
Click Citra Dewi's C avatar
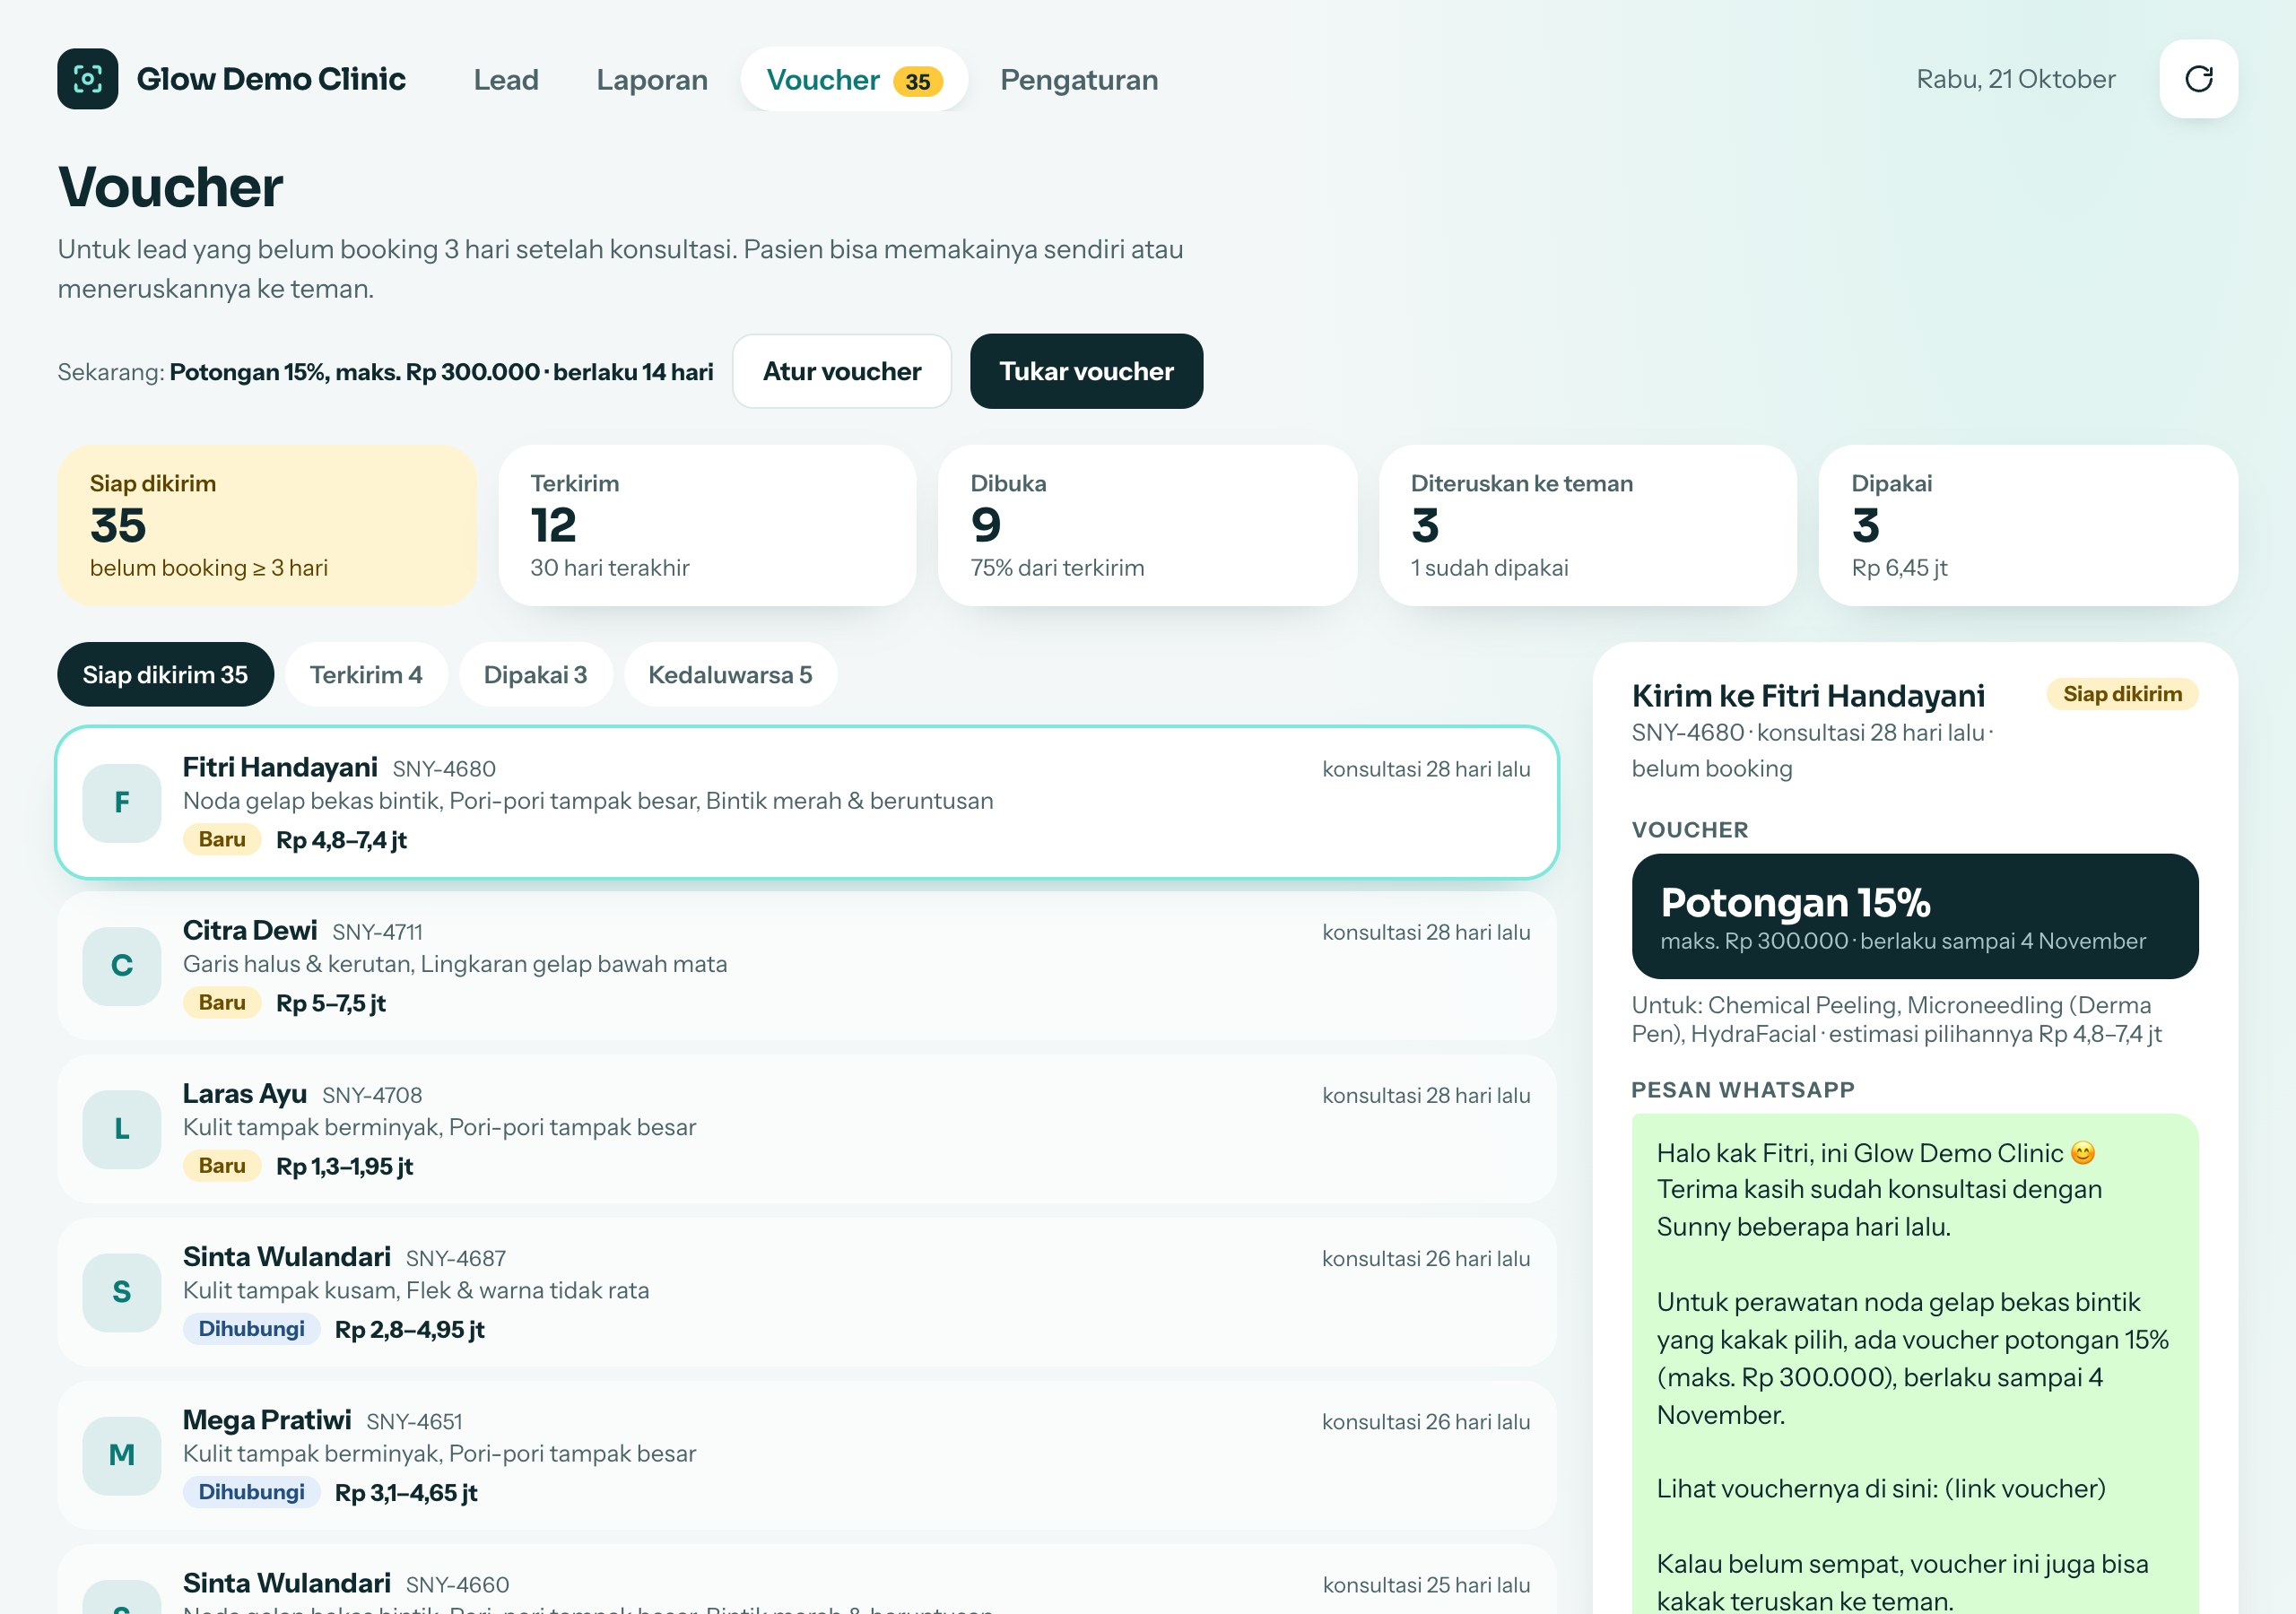[121, 965]
